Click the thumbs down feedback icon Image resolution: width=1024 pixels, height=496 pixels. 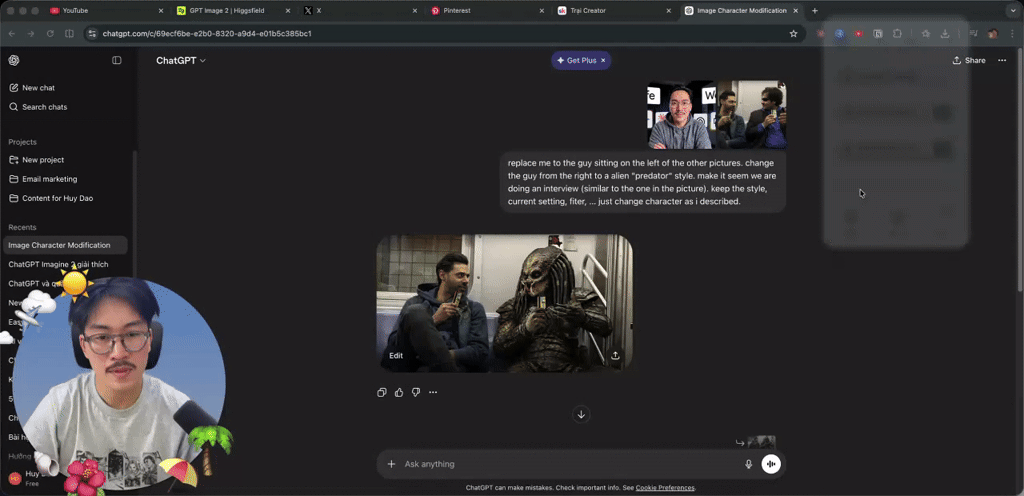[416, 392]
